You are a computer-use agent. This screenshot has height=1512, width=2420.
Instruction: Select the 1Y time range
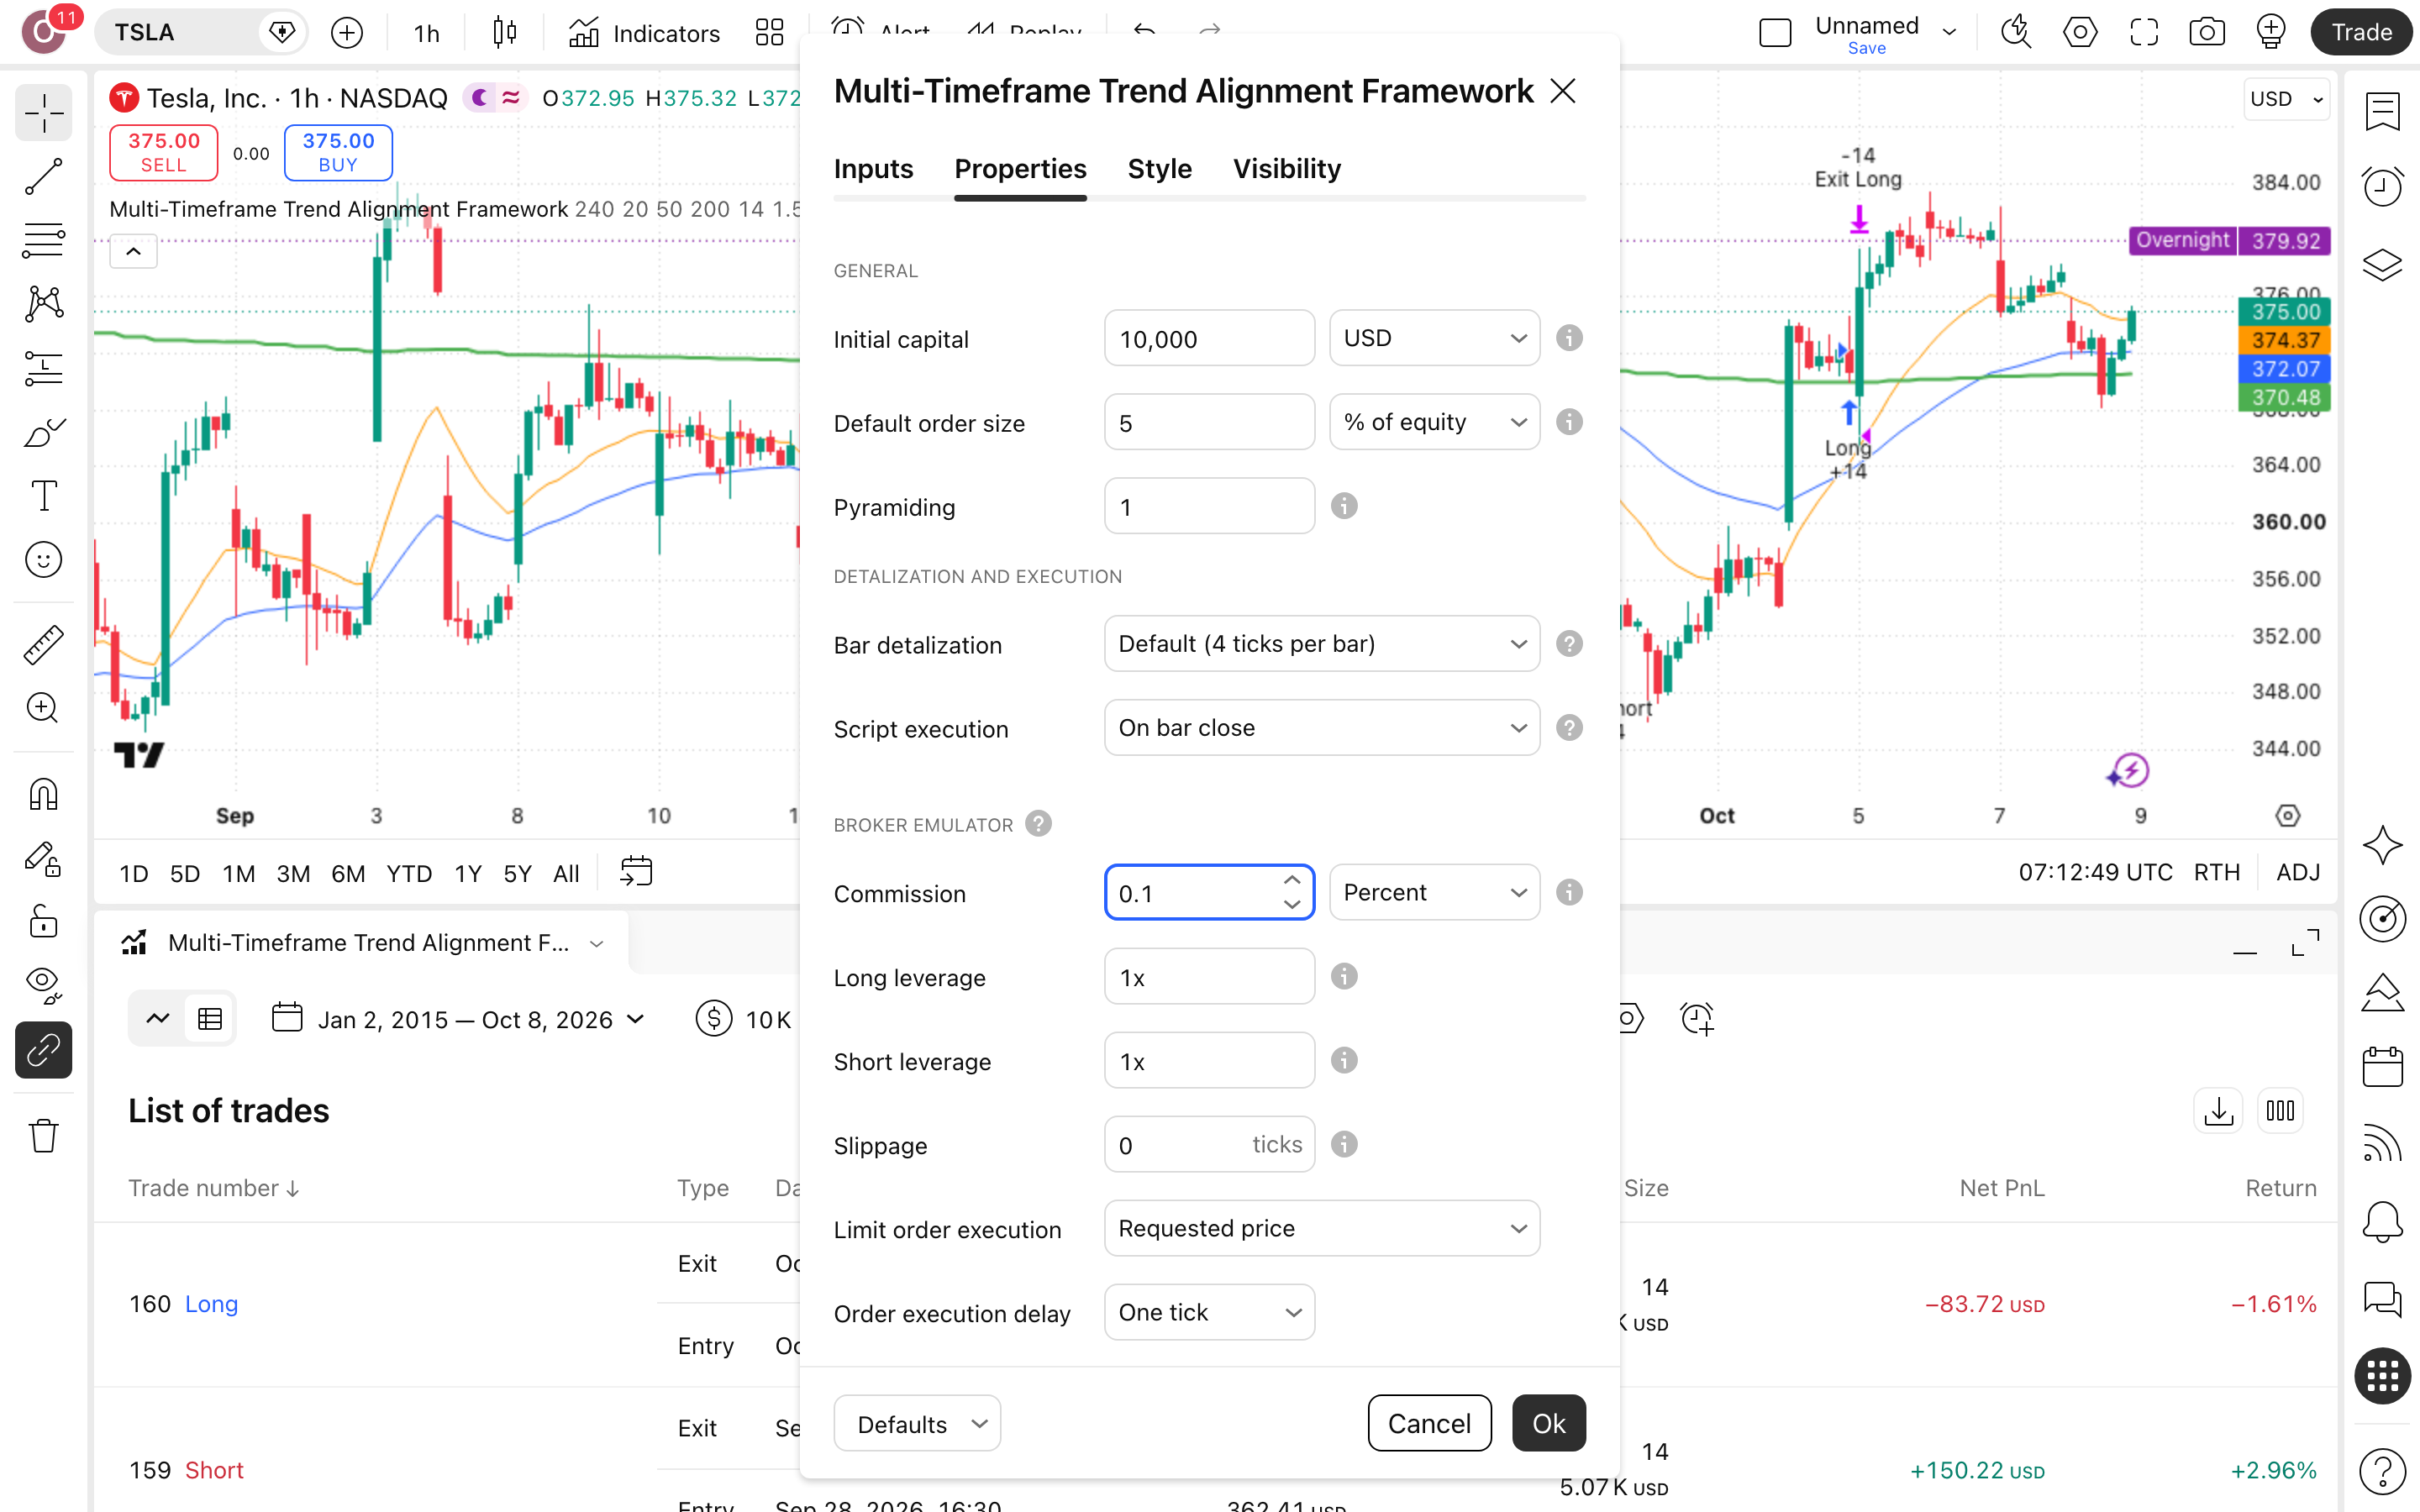click(467, 873)
